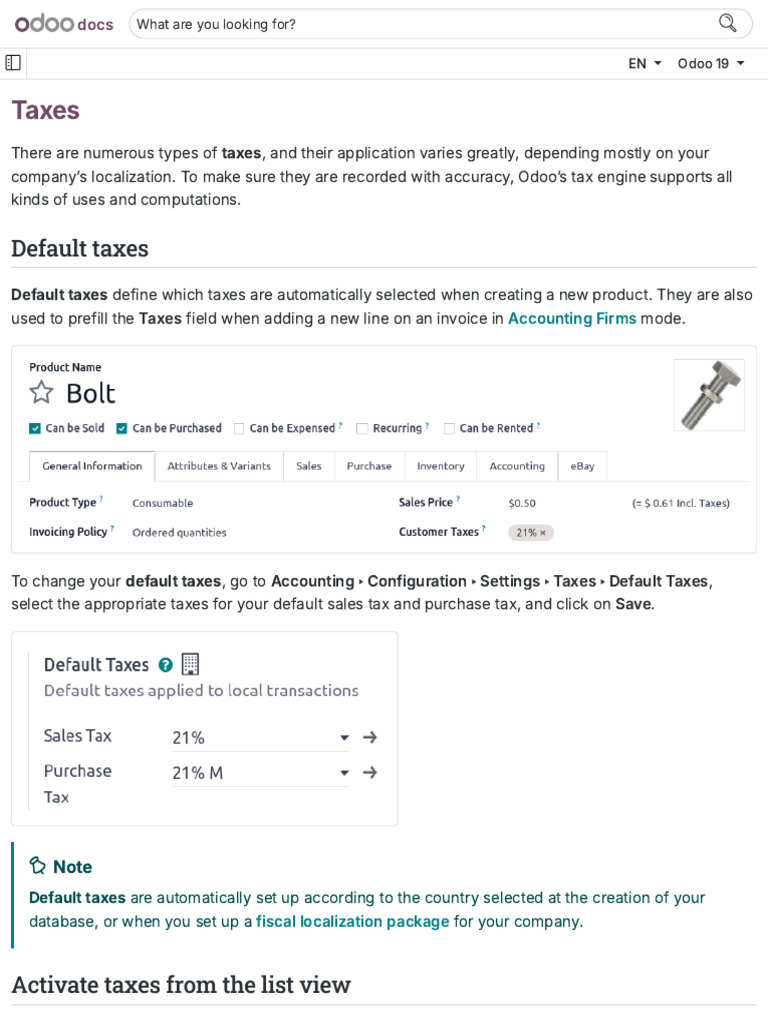Screen dimensions: 768x1024
Task: Switch to the Attributes & Variants tab
Action: tap(219, 466)
